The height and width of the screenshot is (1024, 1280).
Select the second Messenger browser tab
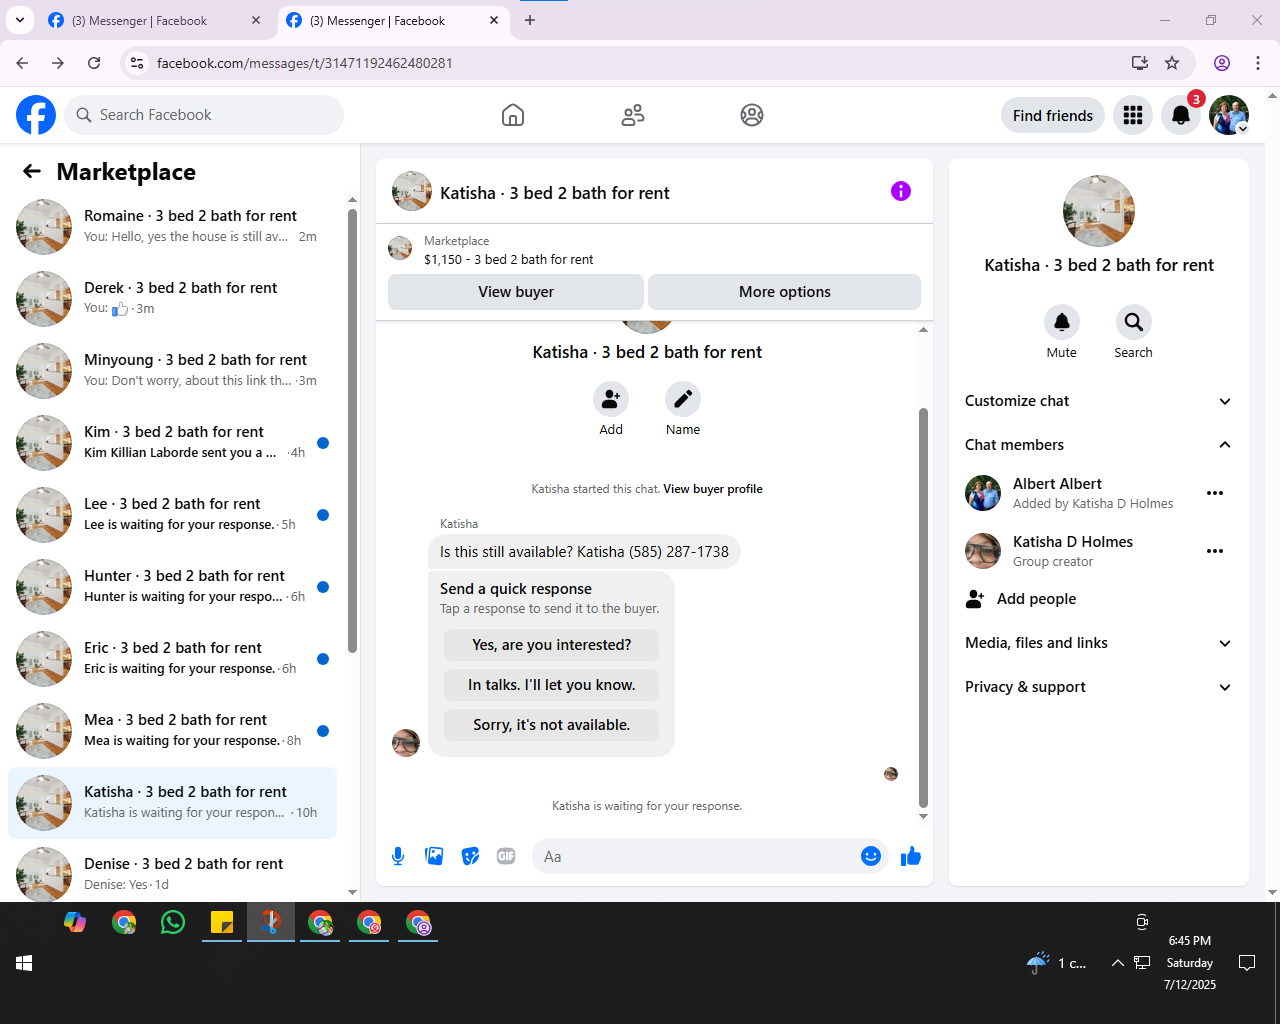(x=392, y=20)
